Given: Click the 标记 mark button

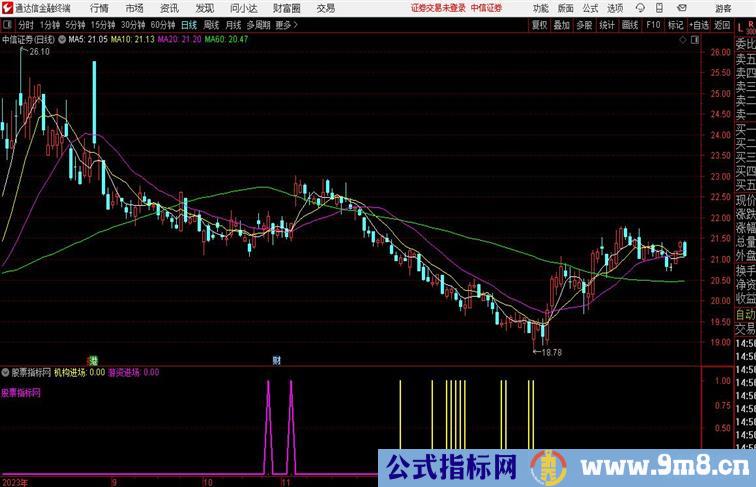Looking at the screenshot, I should (x=675, y=25).
